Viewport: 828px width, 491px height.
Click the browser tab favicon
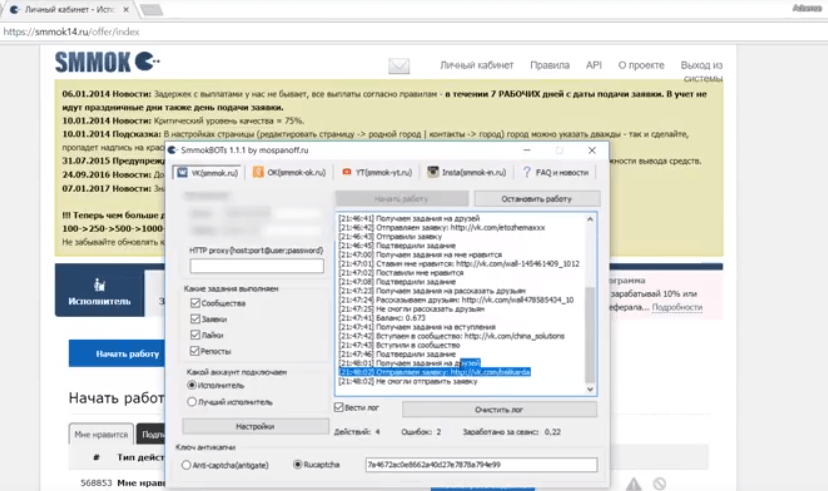coord(15,10)
